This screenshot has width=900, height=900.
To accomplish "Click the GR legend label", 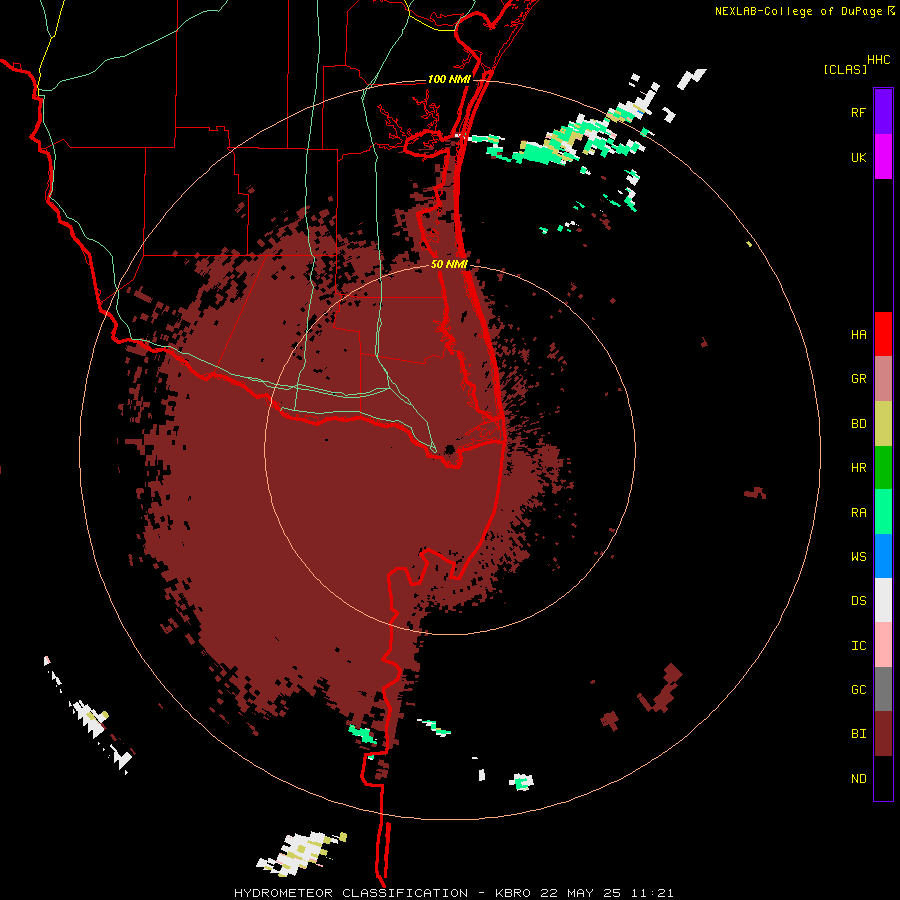I will 859,379.
